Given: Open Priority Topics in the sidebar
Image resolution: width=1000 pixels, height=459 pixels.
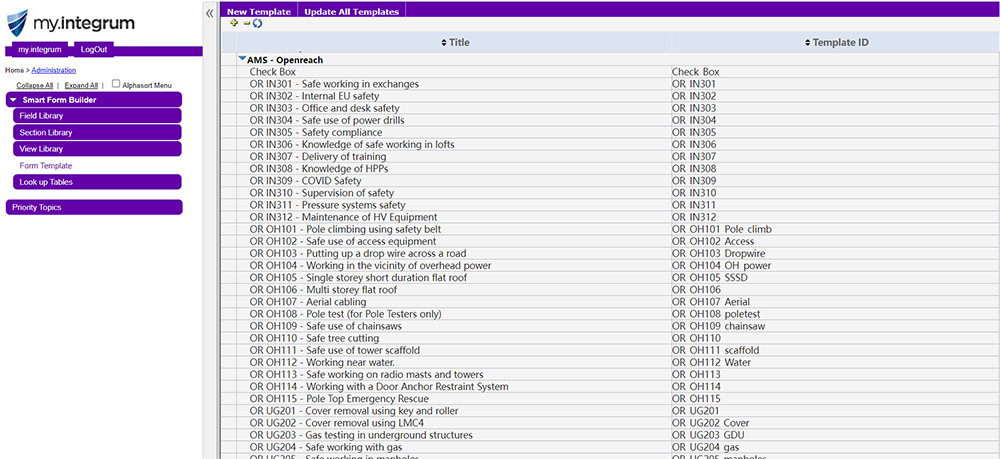Looking at the screenshot, I should (94, 207).
